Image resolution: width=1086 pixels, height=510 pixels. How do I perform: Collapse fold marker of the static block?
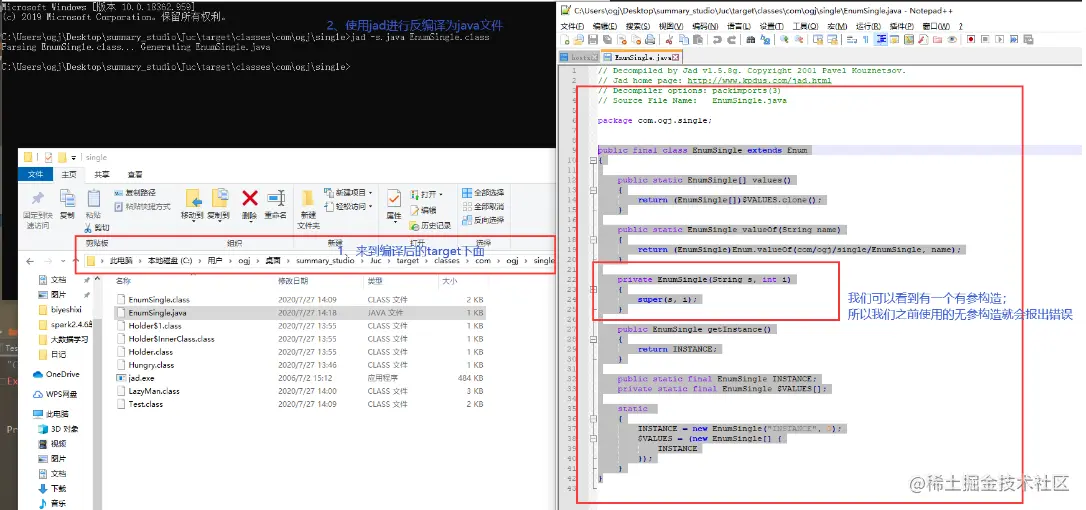point(594,419)
